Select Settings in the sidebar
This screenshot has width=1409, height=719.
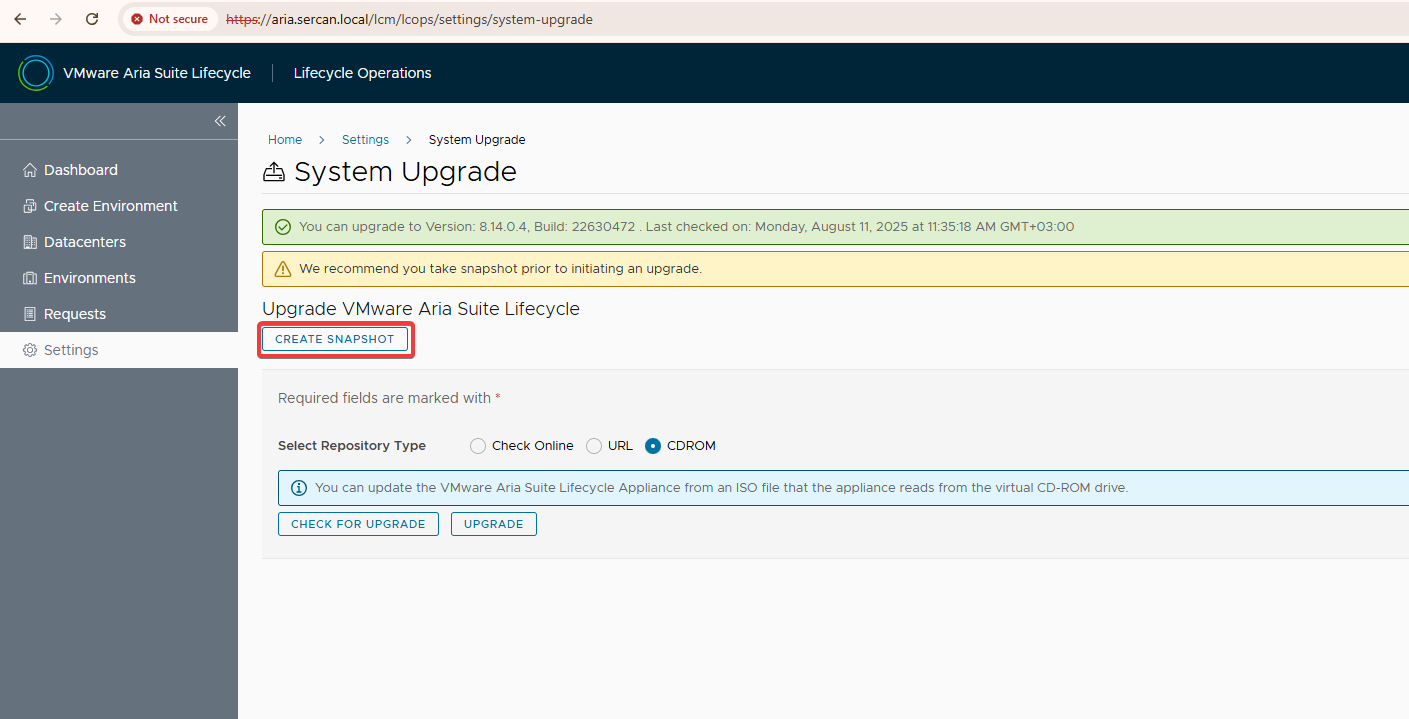coord(119,350)
